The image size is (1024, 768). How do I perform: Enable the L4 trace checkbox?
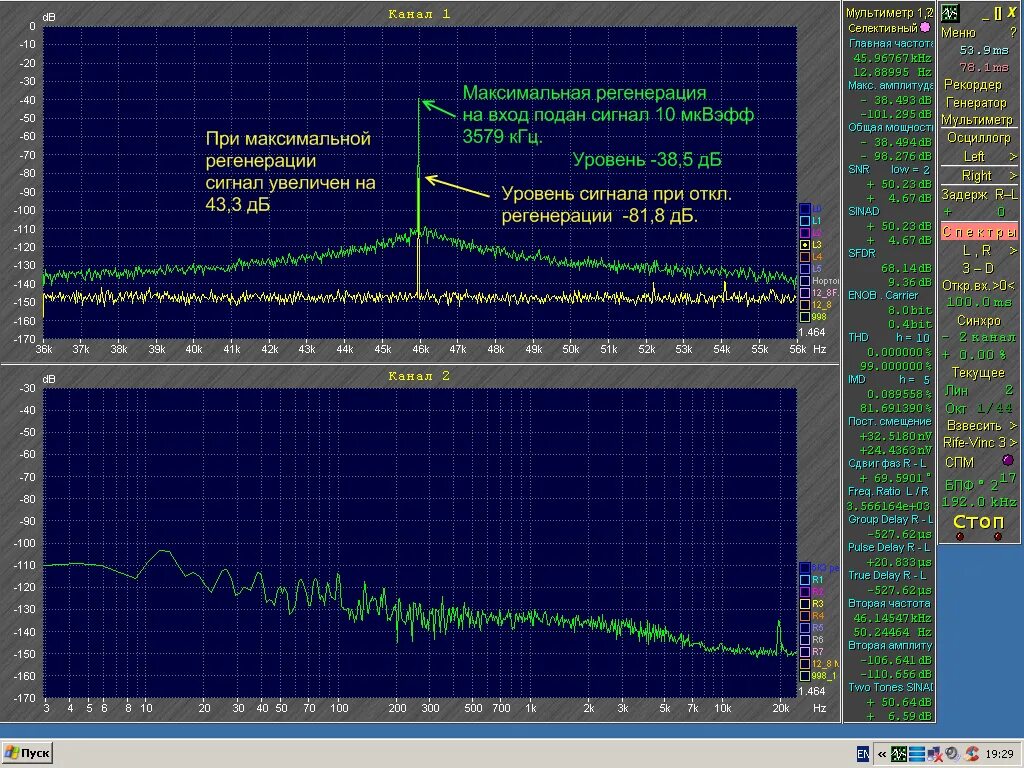pyautogui.click(x=805, y=257)
